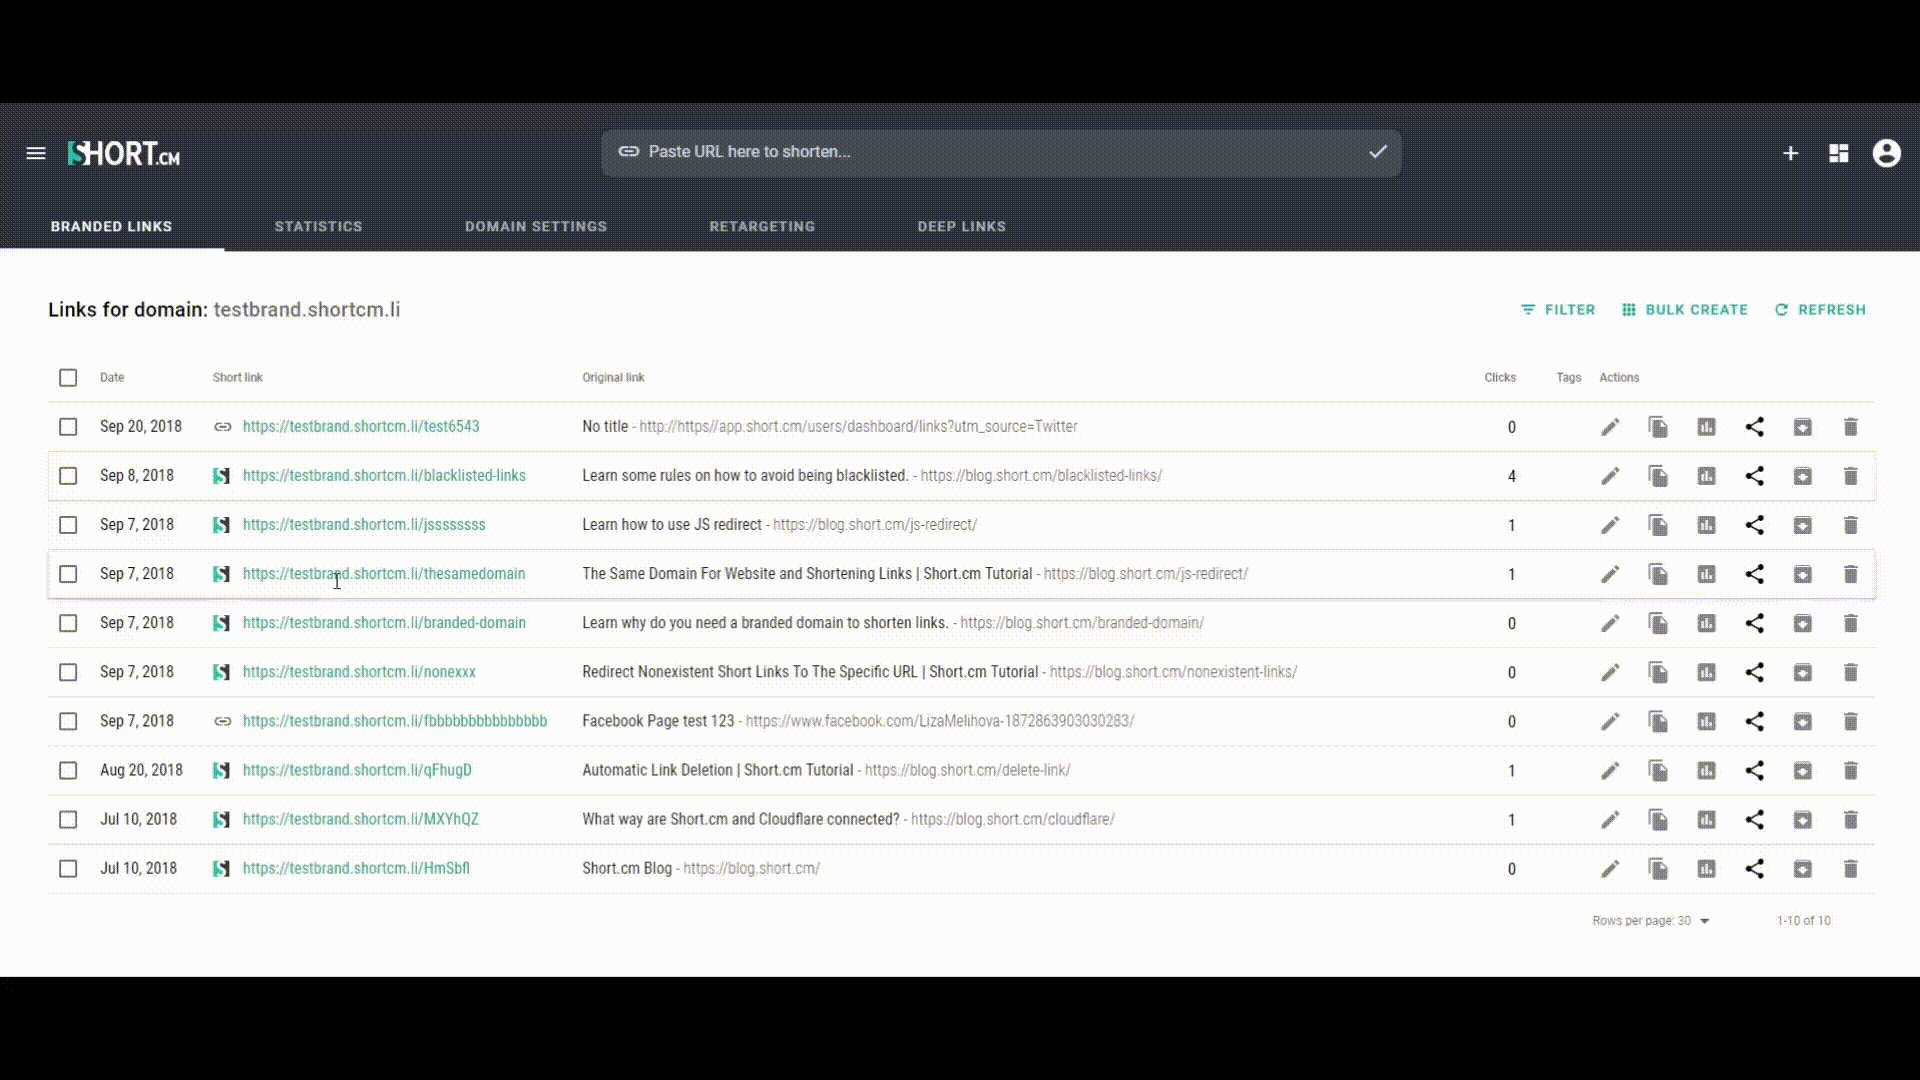The height and width of the screenshot is (1080, 1920).
Task: Copy the blacklisted-links short link
Action: coord(1657,476)
